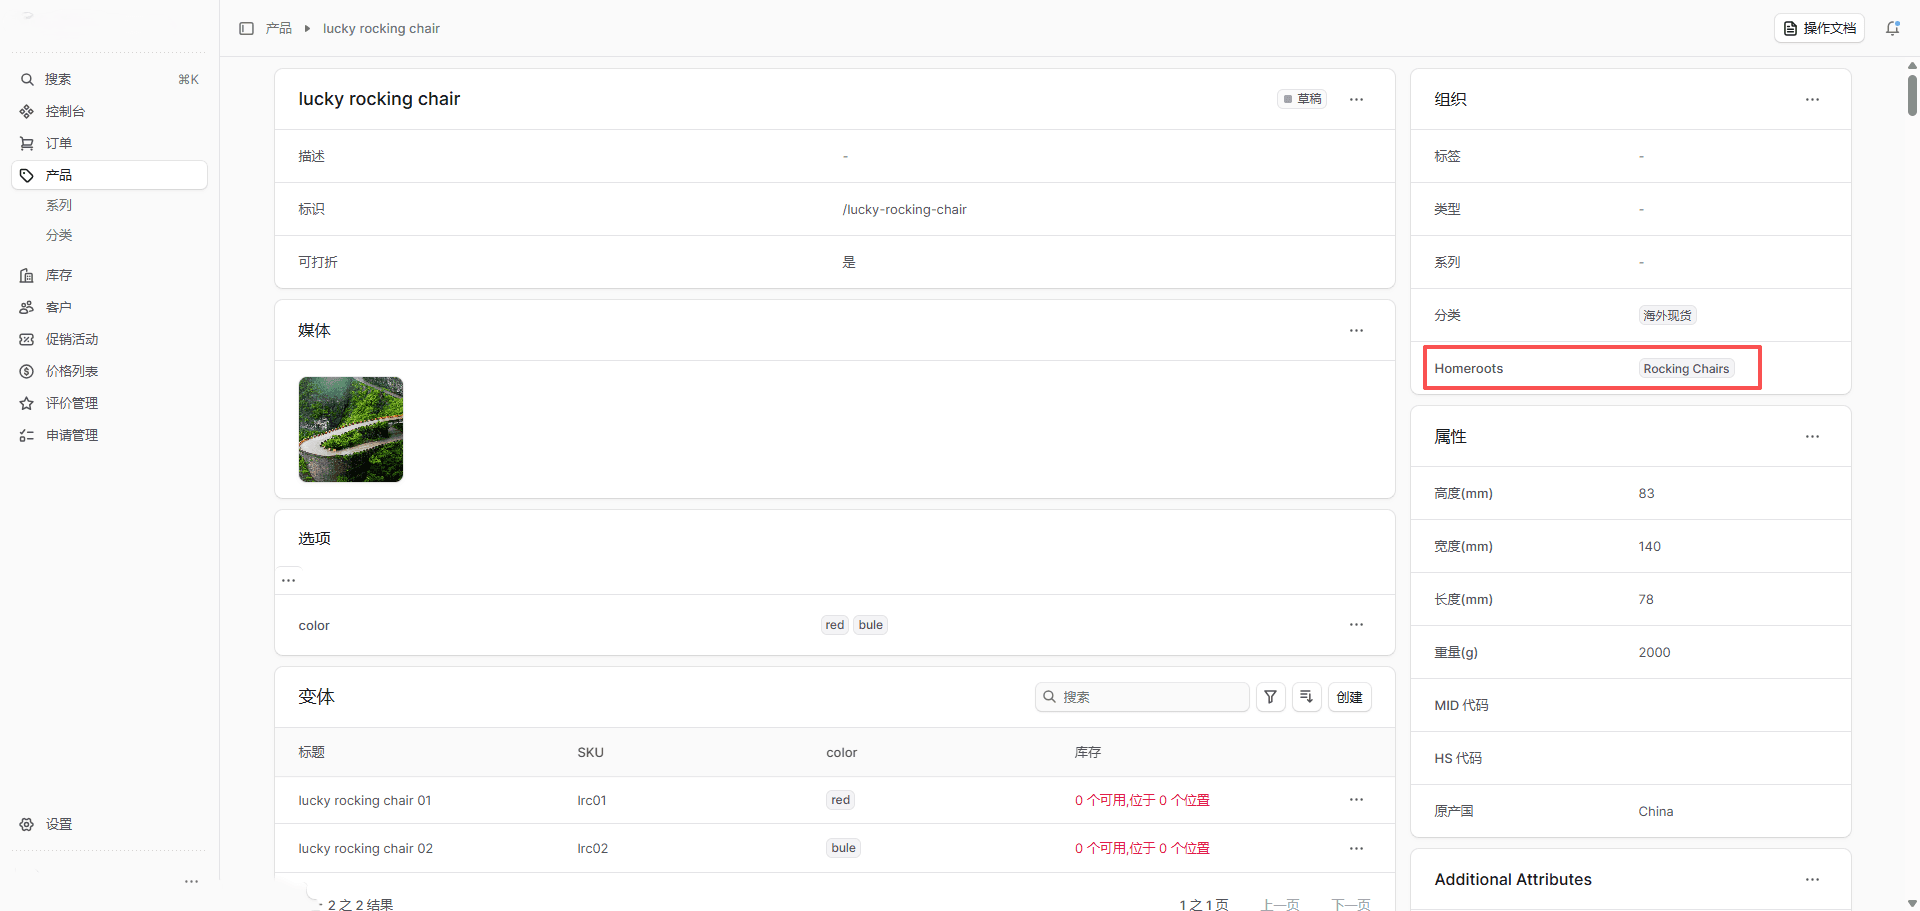Screen dimensions: 1920x911
Task: Open the operation docs button
Action: point(1819,28)
